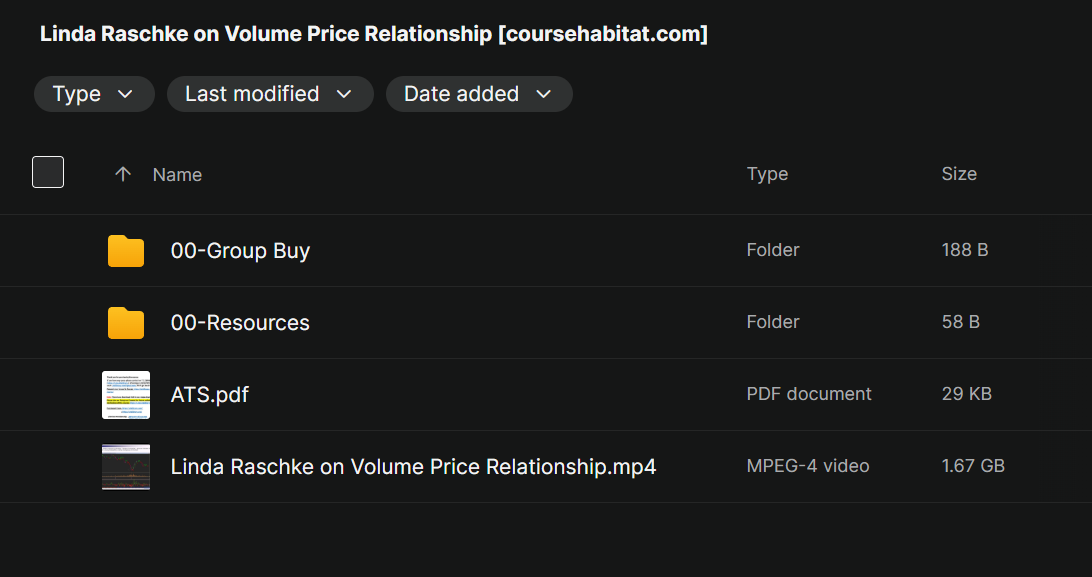Click the coursehabitat.com folder title
Image resolution: width=1092 pixels, height=577 pixels.
click(374, 34)
